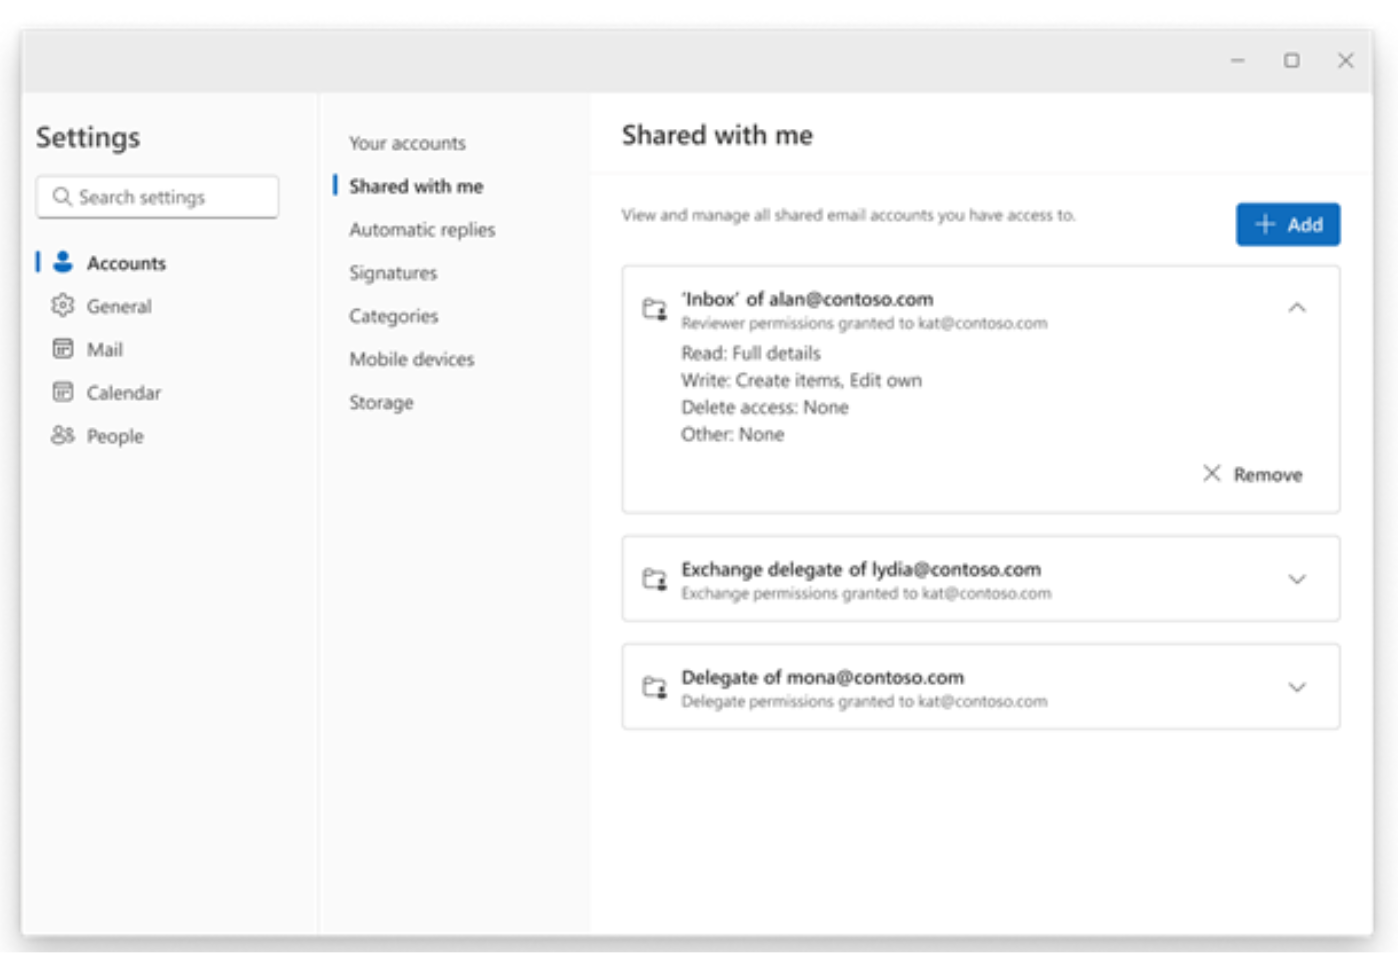Collapse the alan@contoso.com Inbox permissions card

tap(1296, 308)
